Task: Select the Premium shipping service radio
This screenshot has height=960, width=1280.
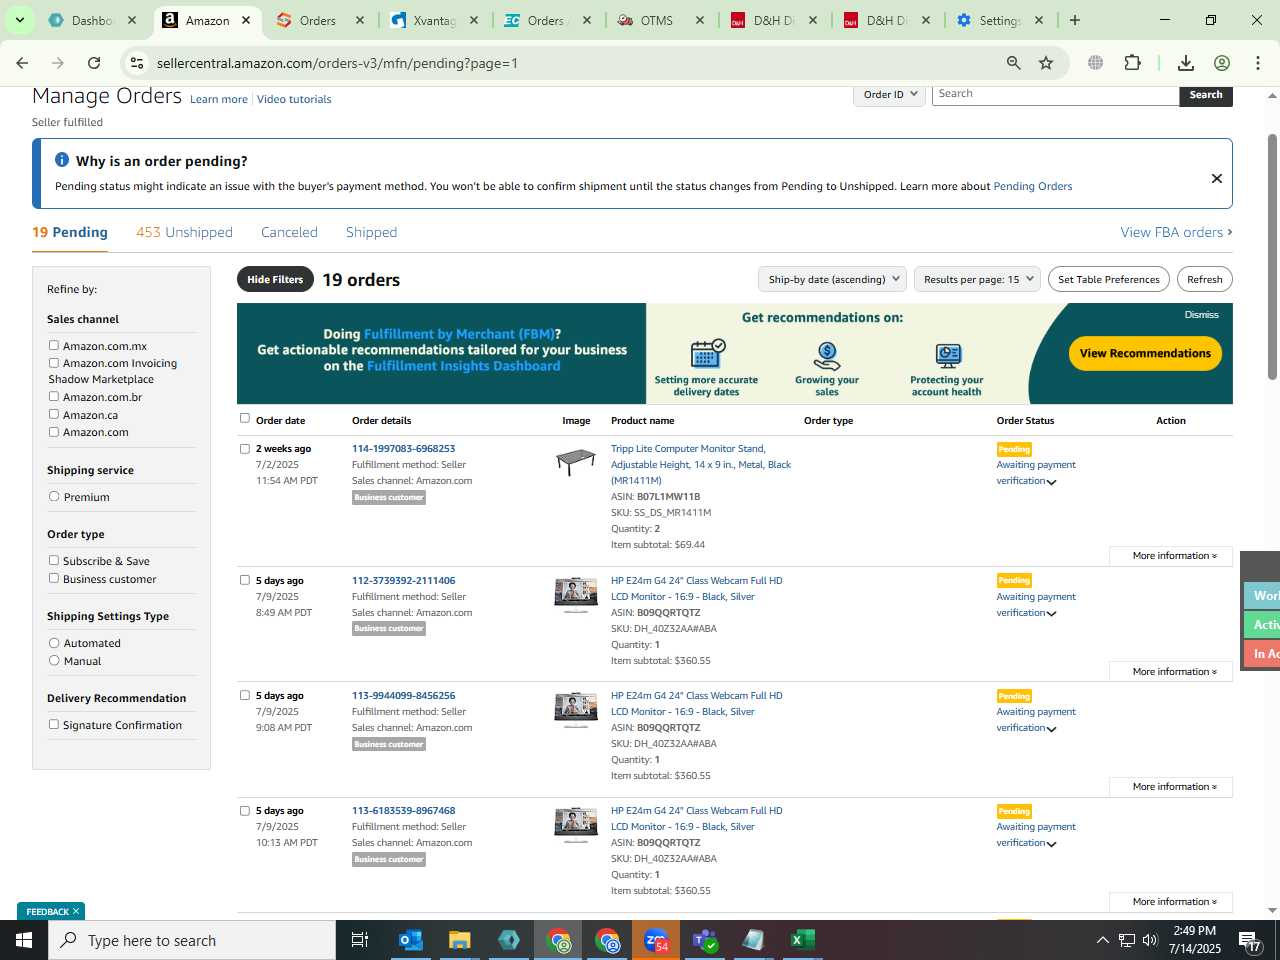Action: [x=54, y=496]
